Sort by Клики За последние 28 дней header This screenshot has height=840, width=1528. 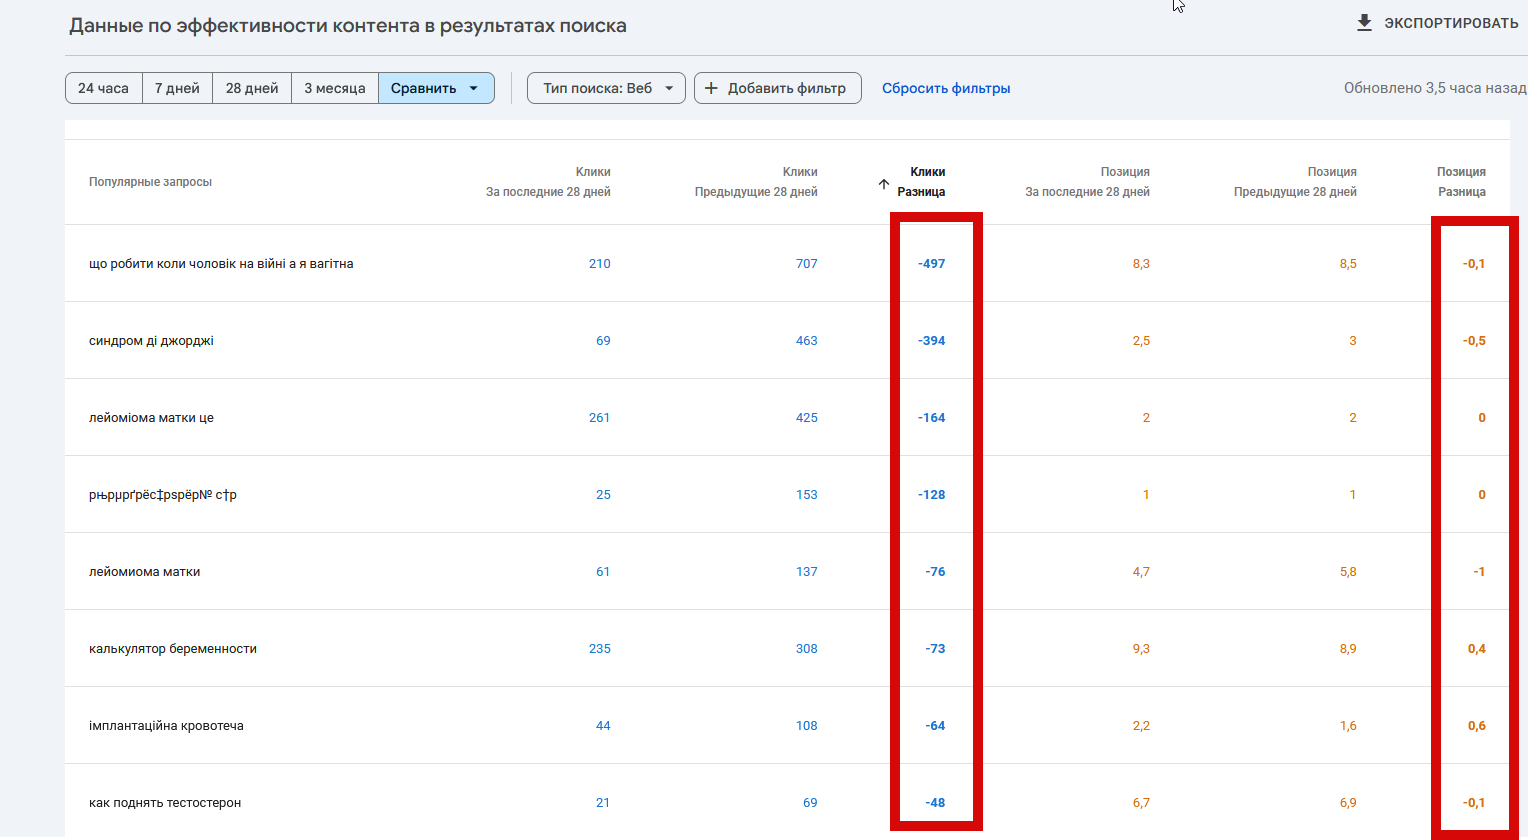(x=548, y=182)
